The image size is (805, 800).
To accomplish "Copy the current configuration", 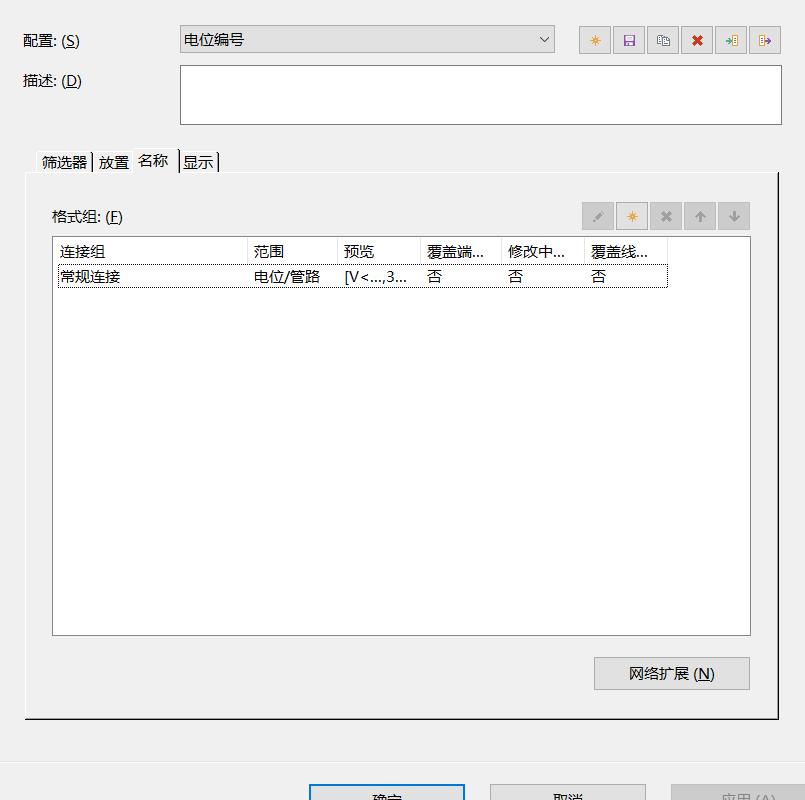I will (663, 40).
